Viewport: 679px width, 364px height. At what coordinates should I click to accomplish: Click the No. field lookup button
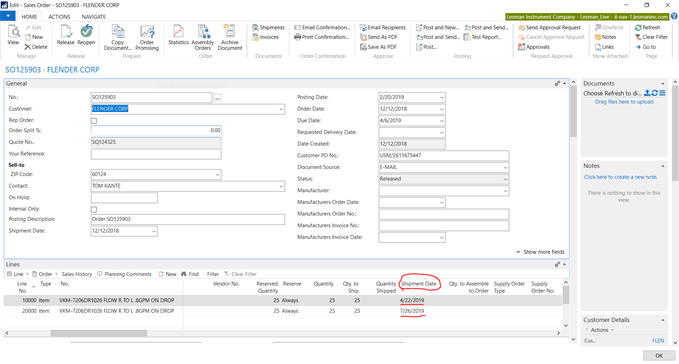(217, 98)
